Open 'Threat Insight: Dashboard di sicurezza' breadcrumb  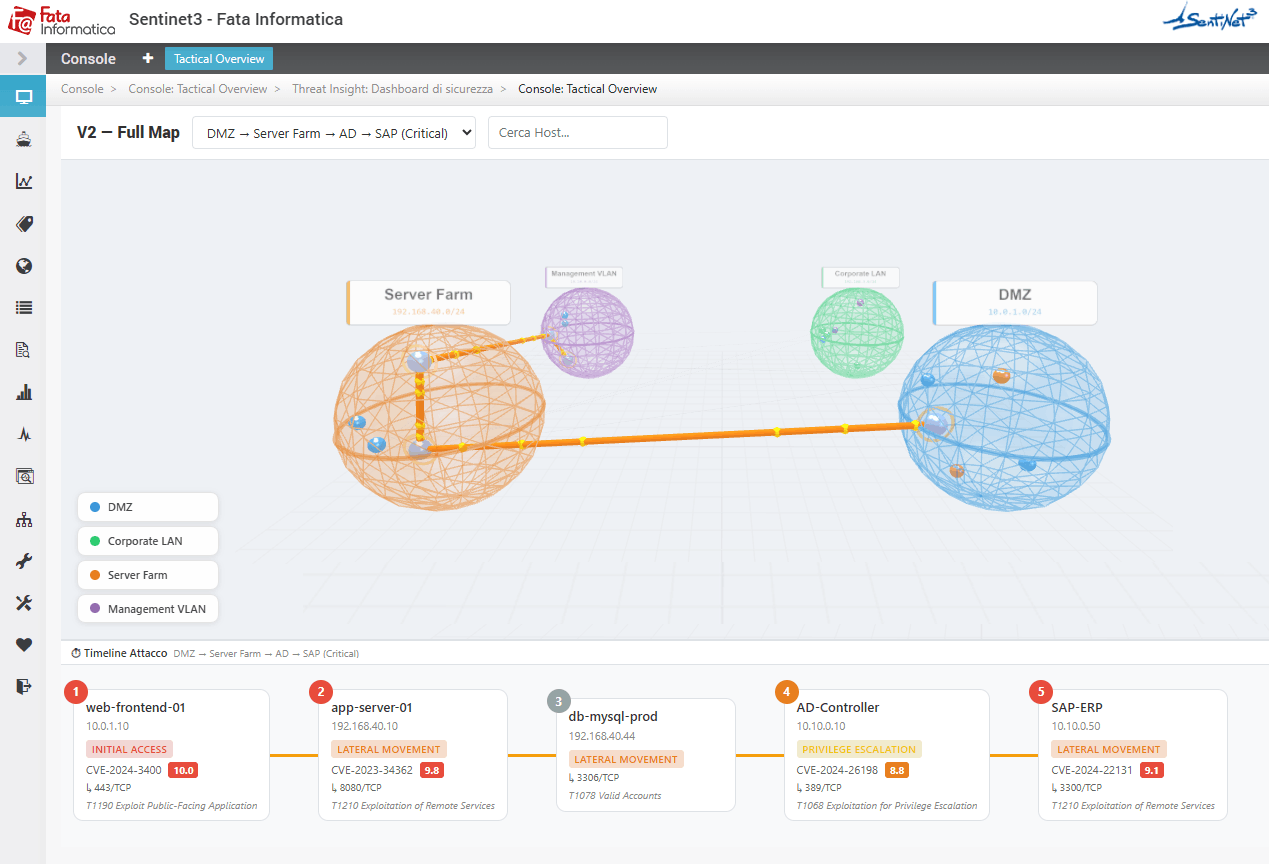[x=392, y=89]
